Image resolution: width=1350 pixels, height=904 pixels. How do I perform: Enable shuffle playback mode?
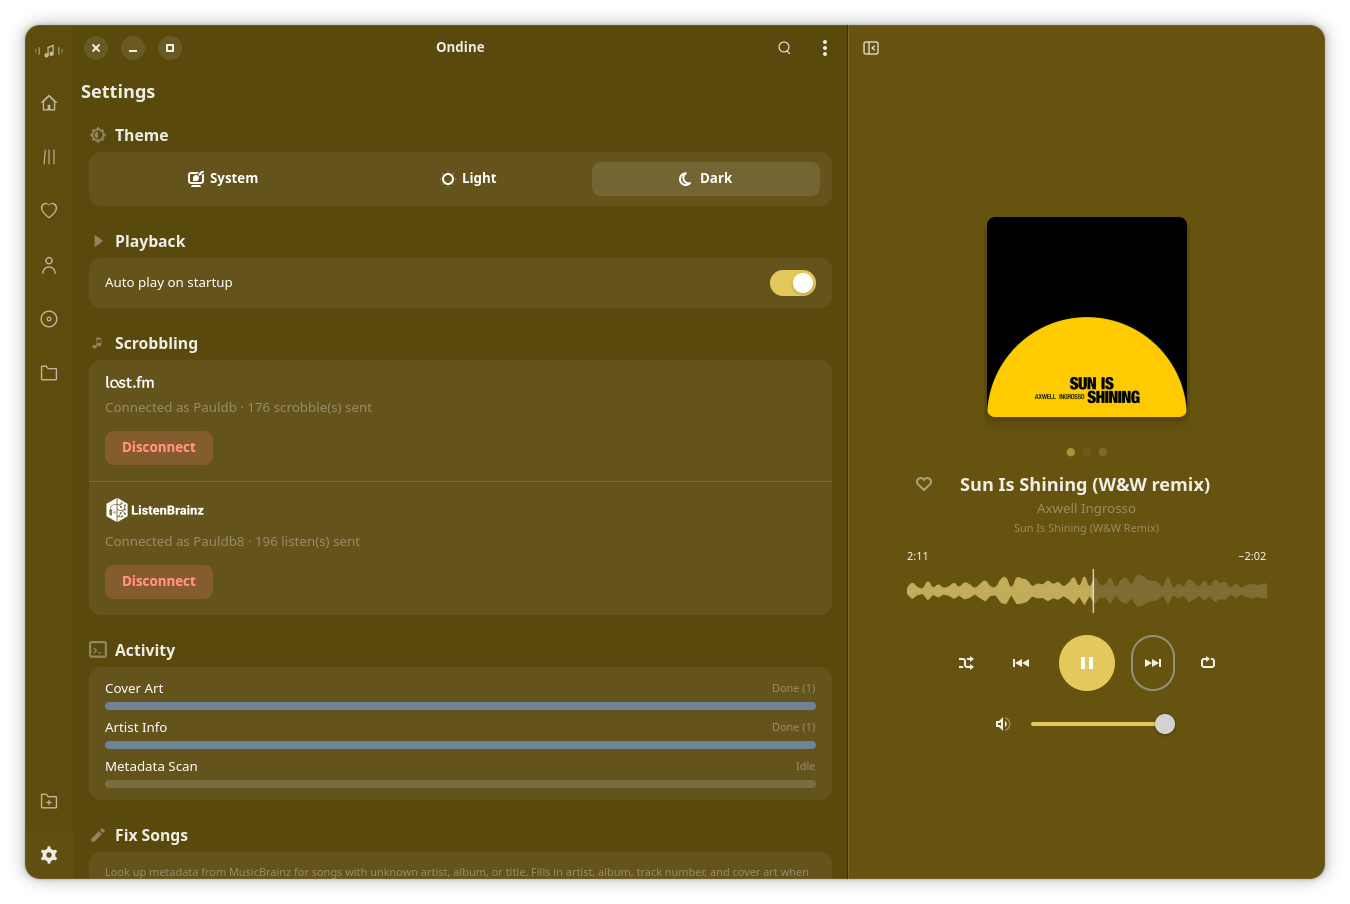coord(965,662)
